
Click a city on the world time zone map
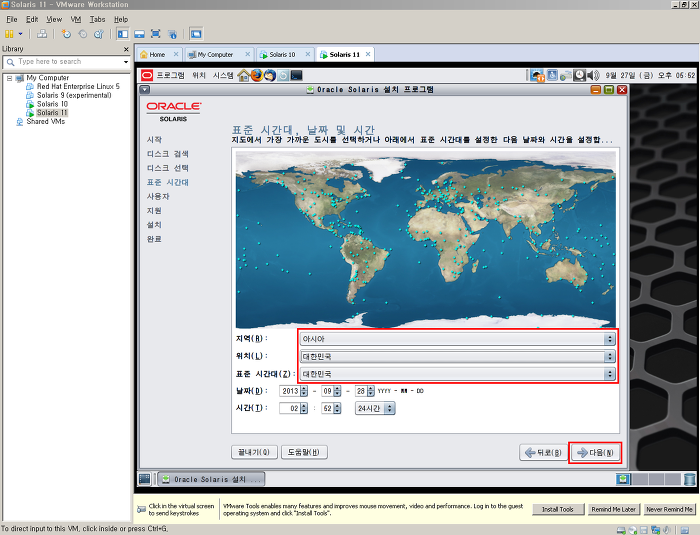tap(425, 240)
